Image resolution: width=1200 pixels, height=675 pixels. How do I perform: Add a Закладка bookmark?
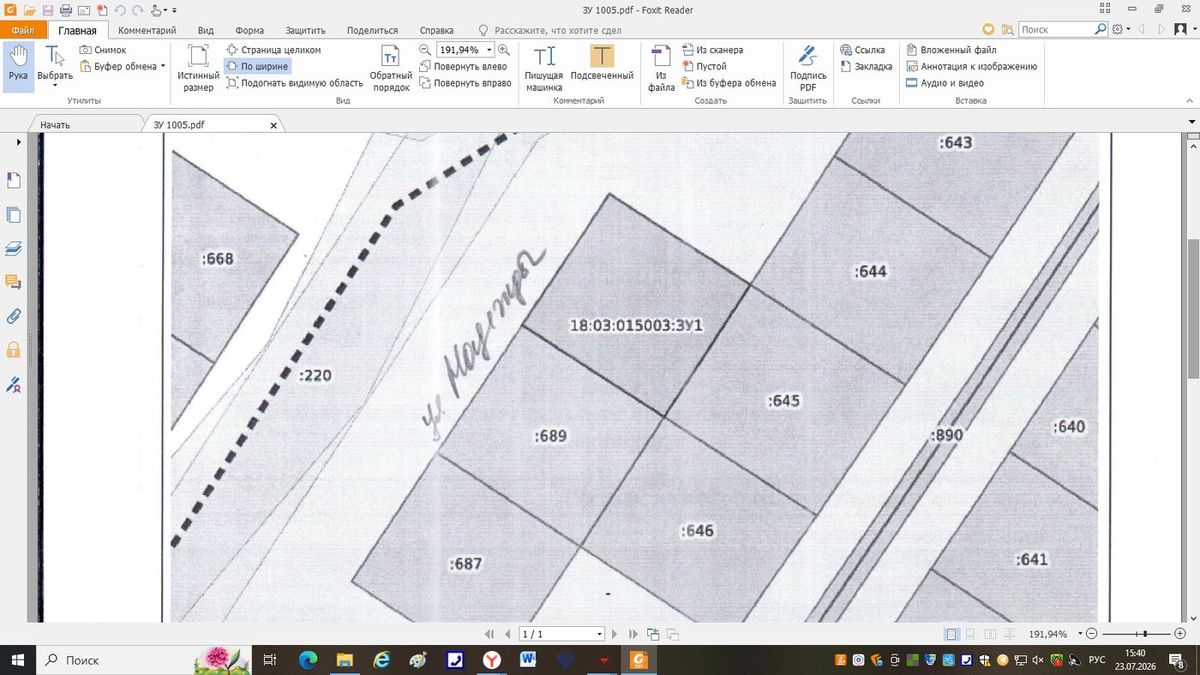pyautogui.click(x=866, y=66)
